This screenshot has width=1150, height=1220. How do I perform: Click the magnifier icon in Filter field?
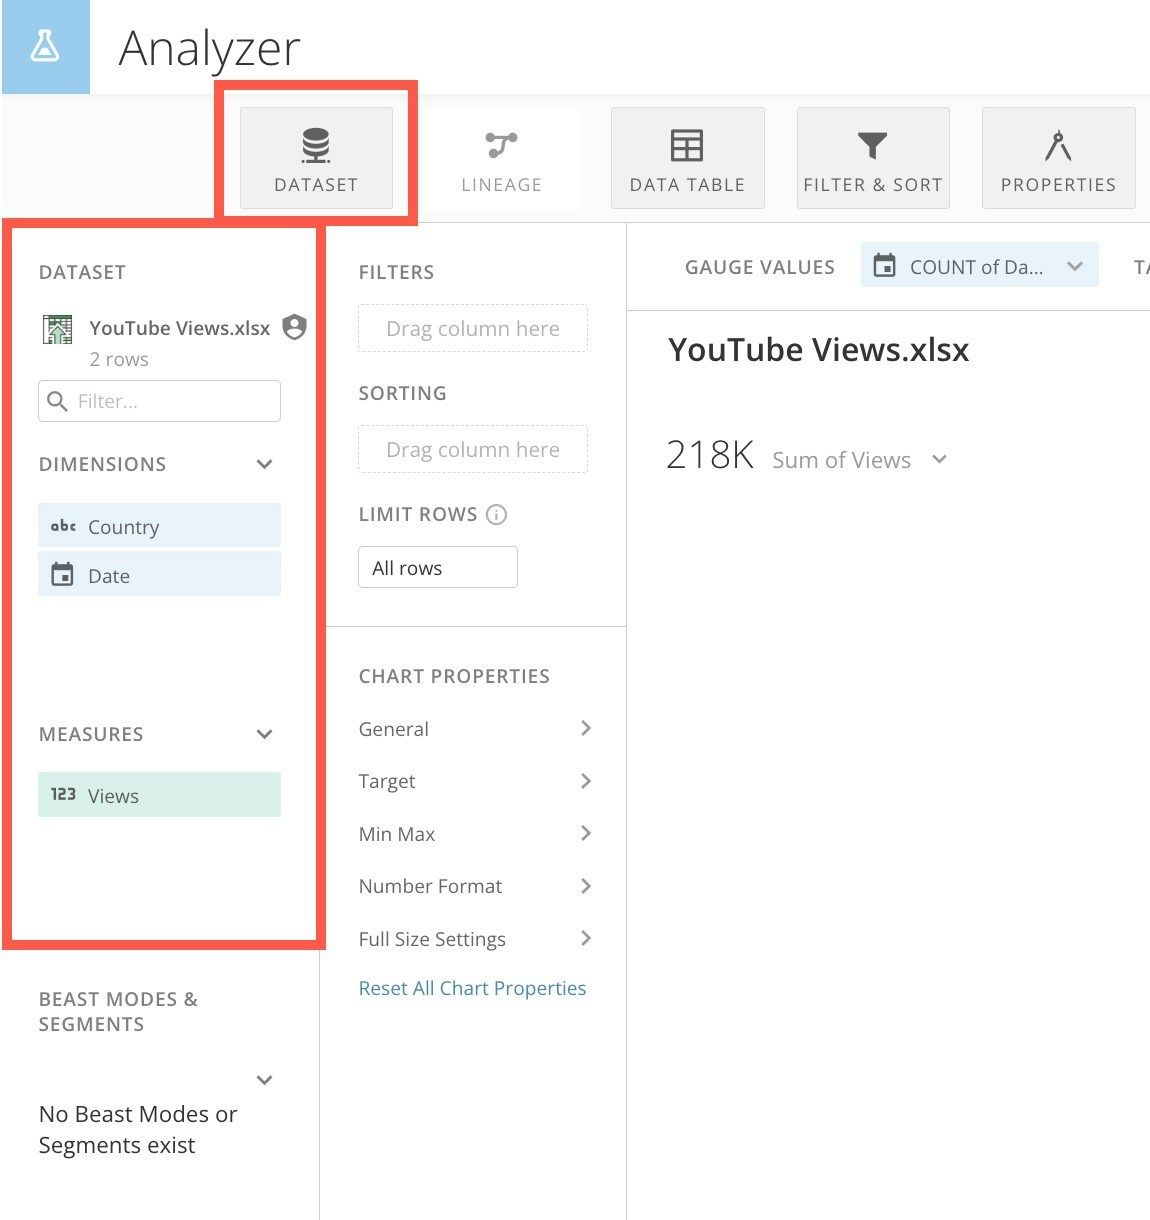click(57, 401)
